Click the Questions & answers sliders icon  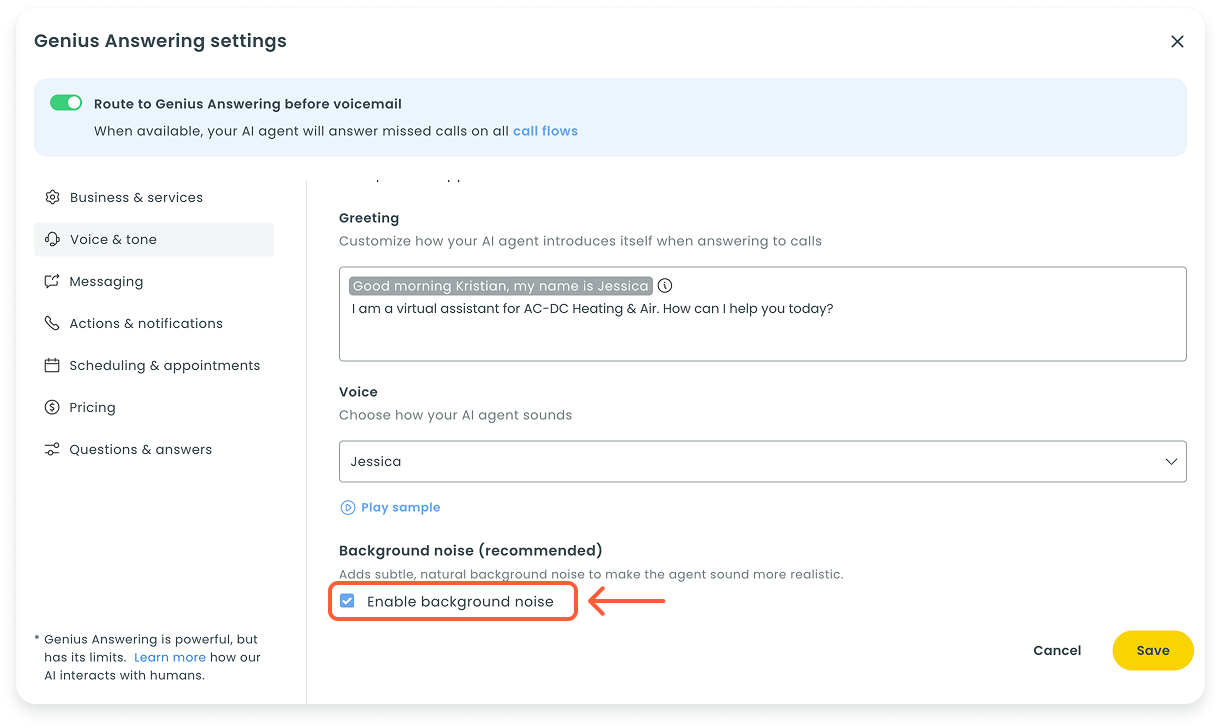(x=52, y=449)
